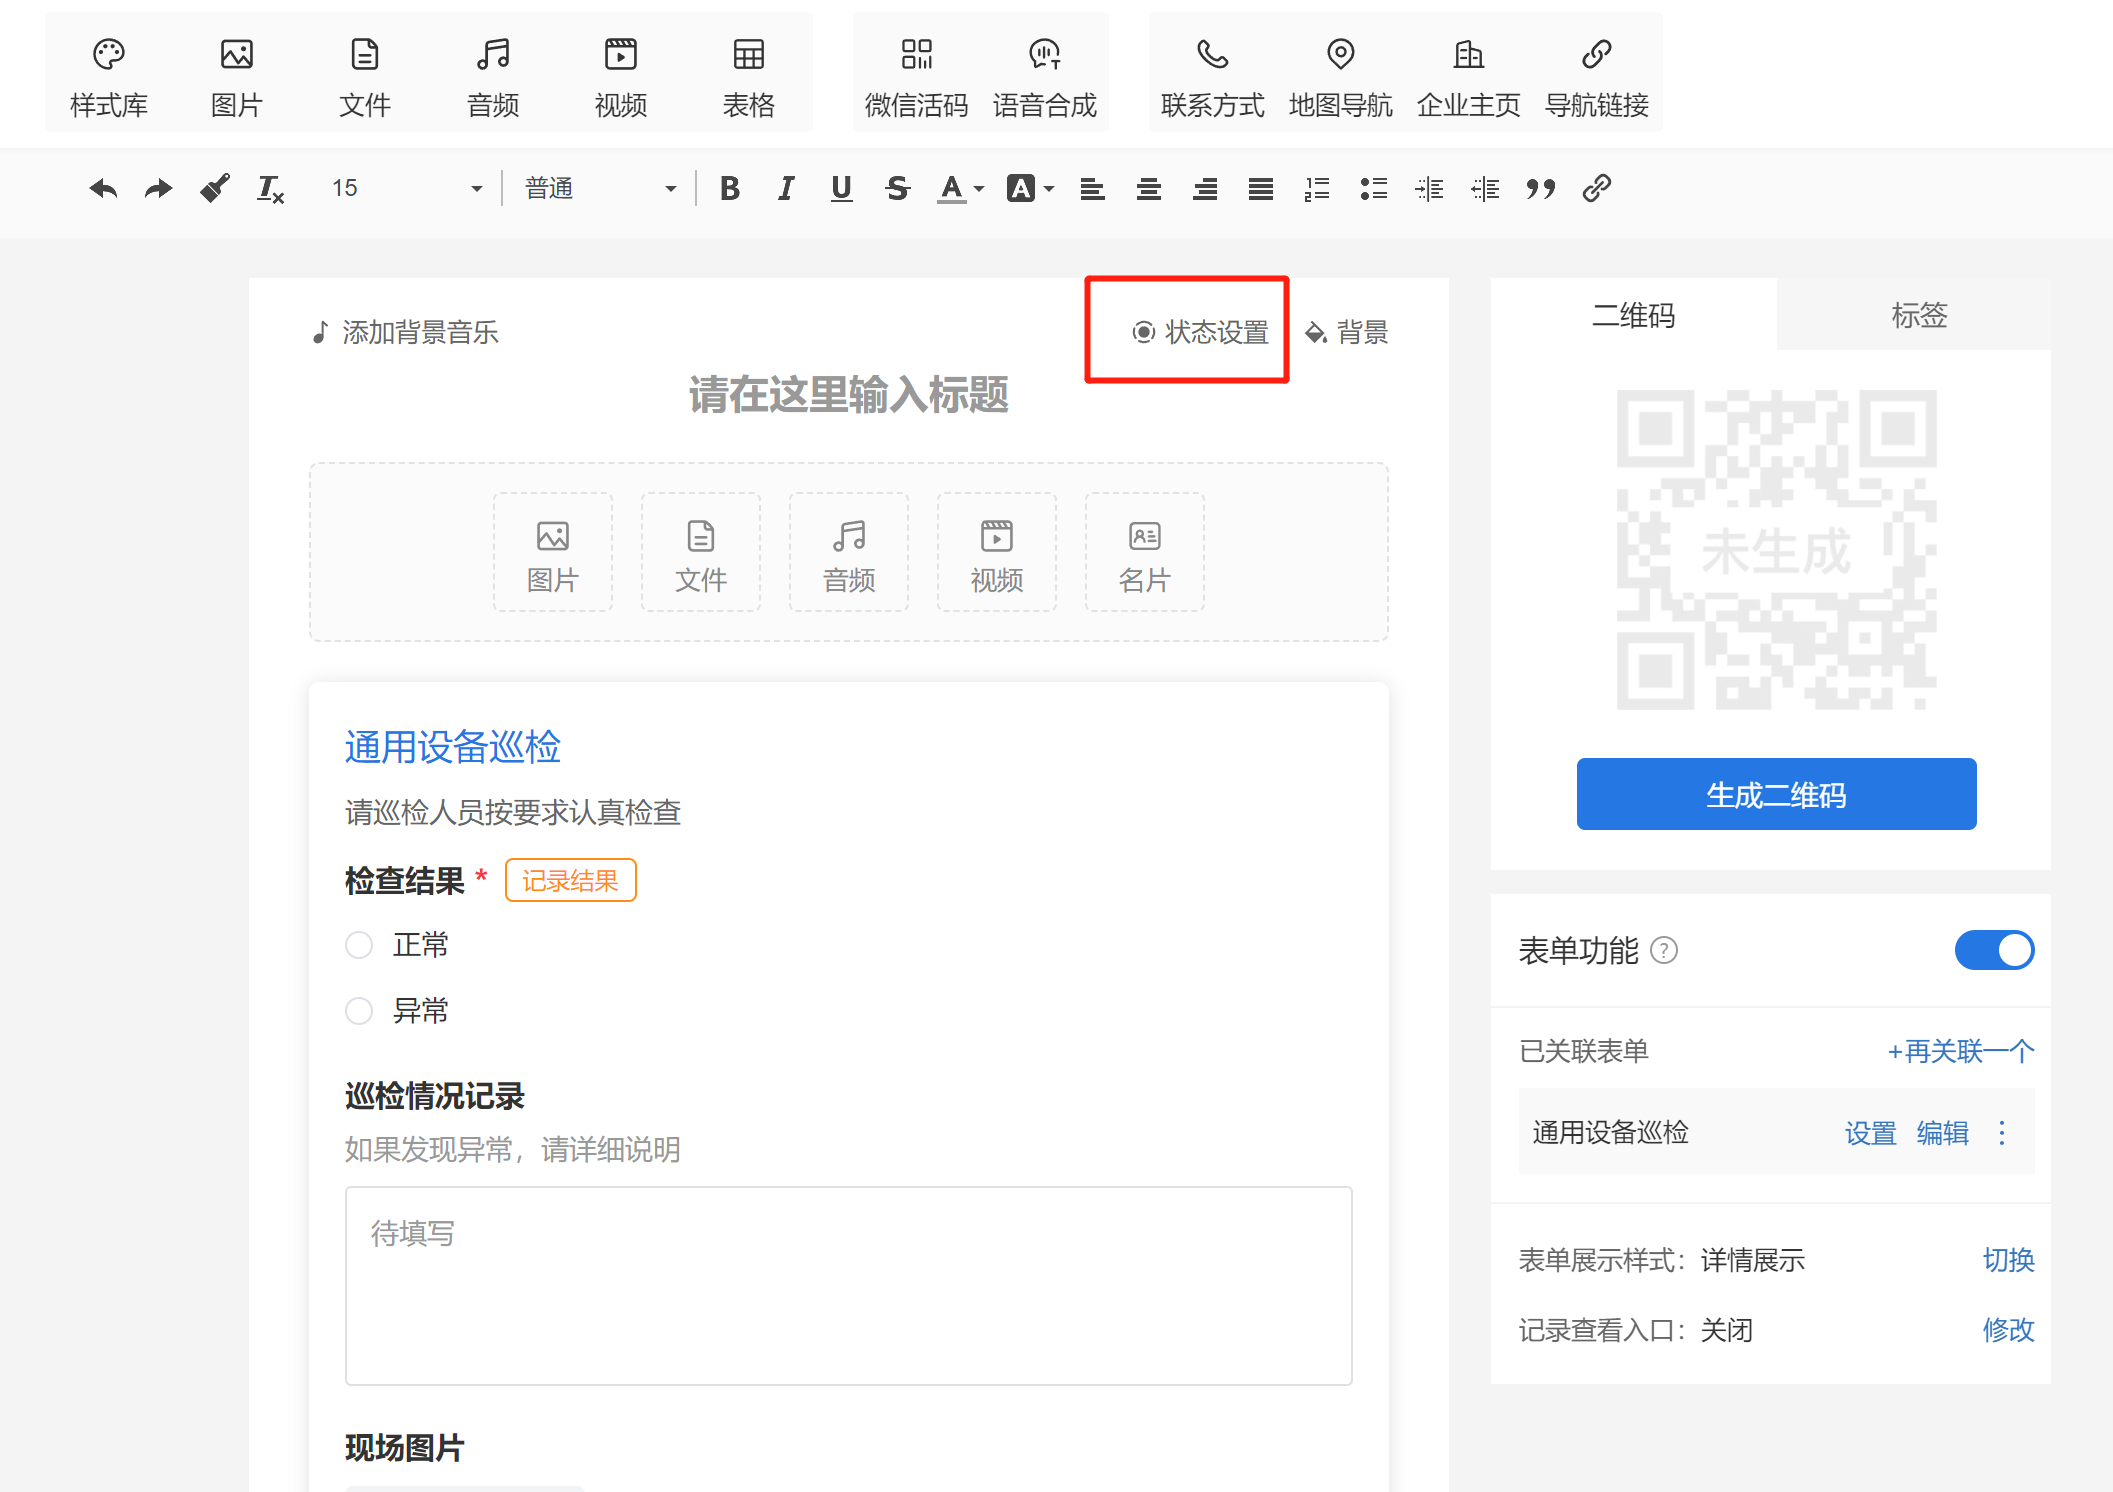
Task: Insert an image with the top 图片 tool
Action: 237,76
